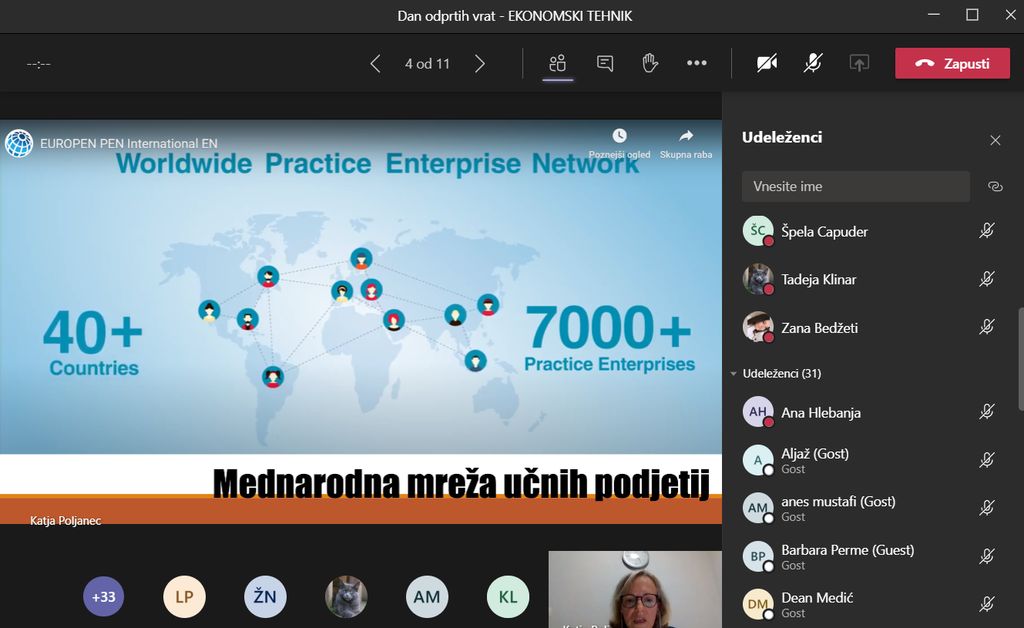1024x628 pixels.
Task: Go to the previous slide
Action: point(375,64)
